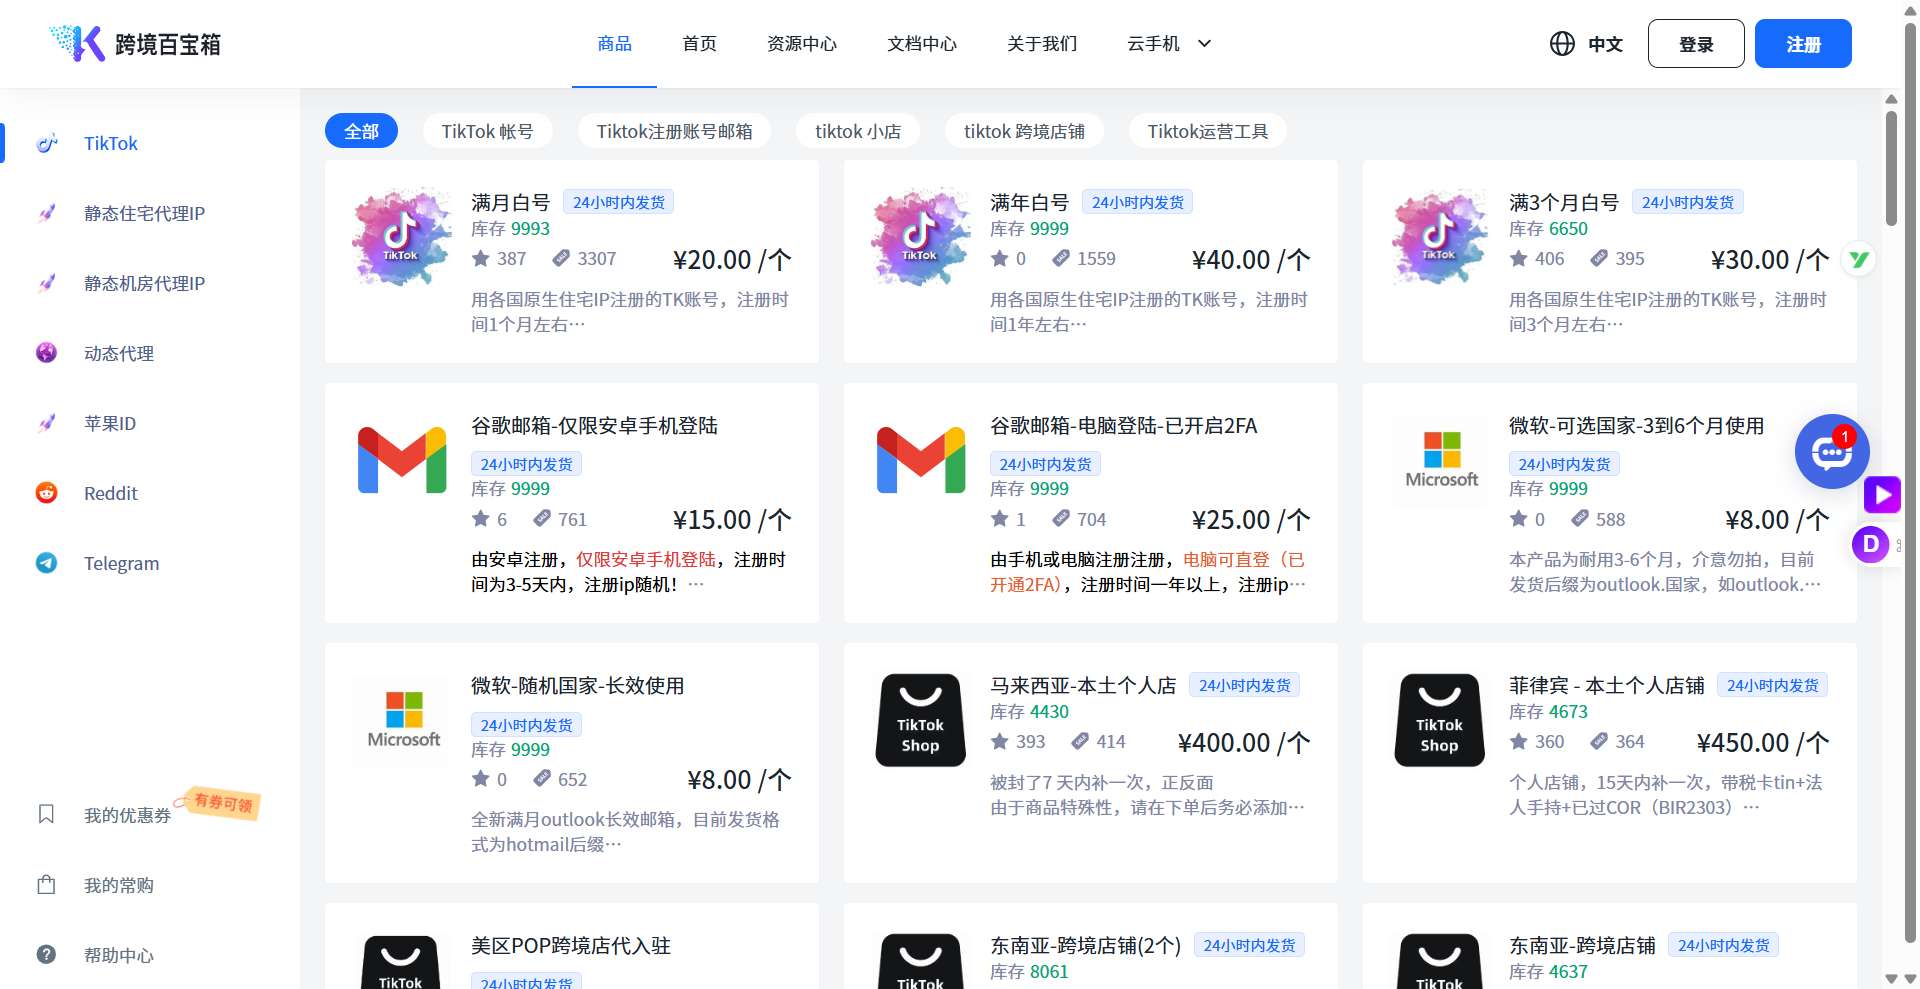Click TikTok image of 满年白号
1920x989 pixels.
921,236
